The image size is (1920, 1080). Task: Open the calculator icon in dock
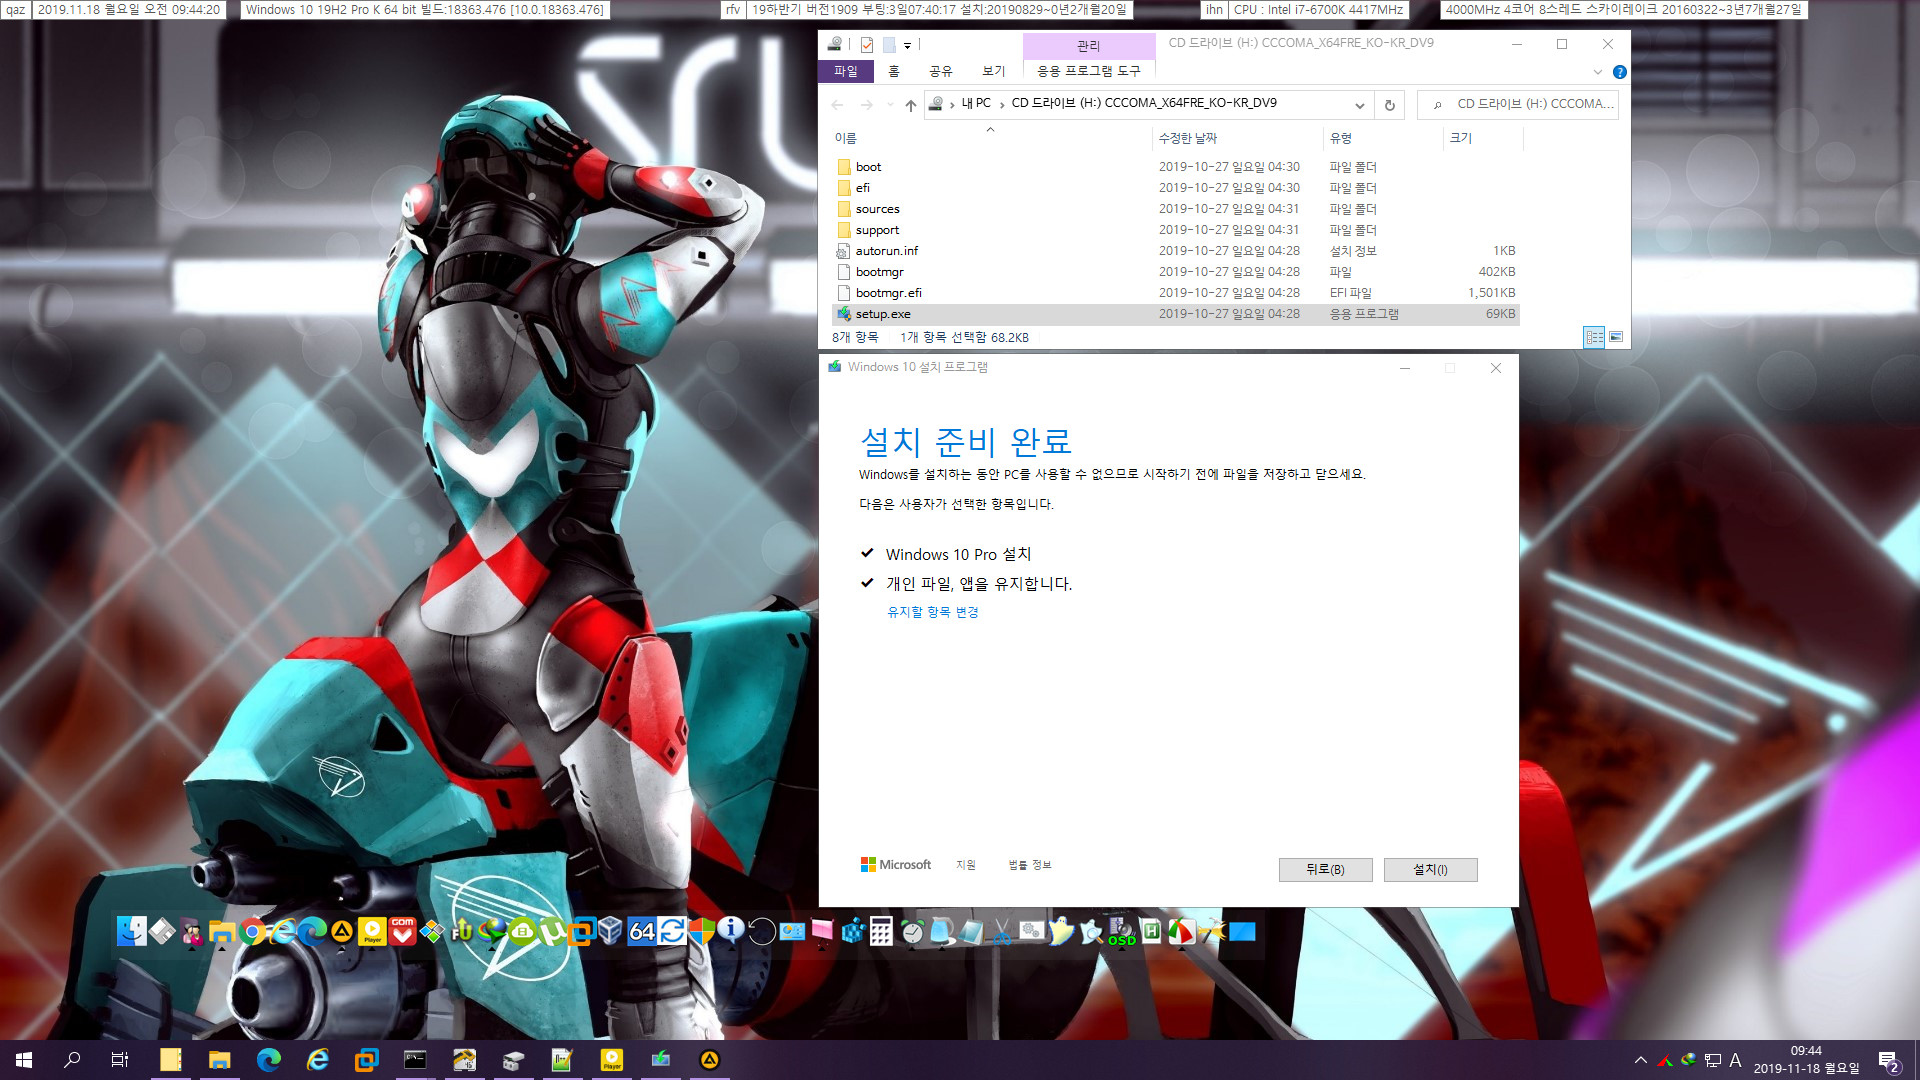coord(881,932)
